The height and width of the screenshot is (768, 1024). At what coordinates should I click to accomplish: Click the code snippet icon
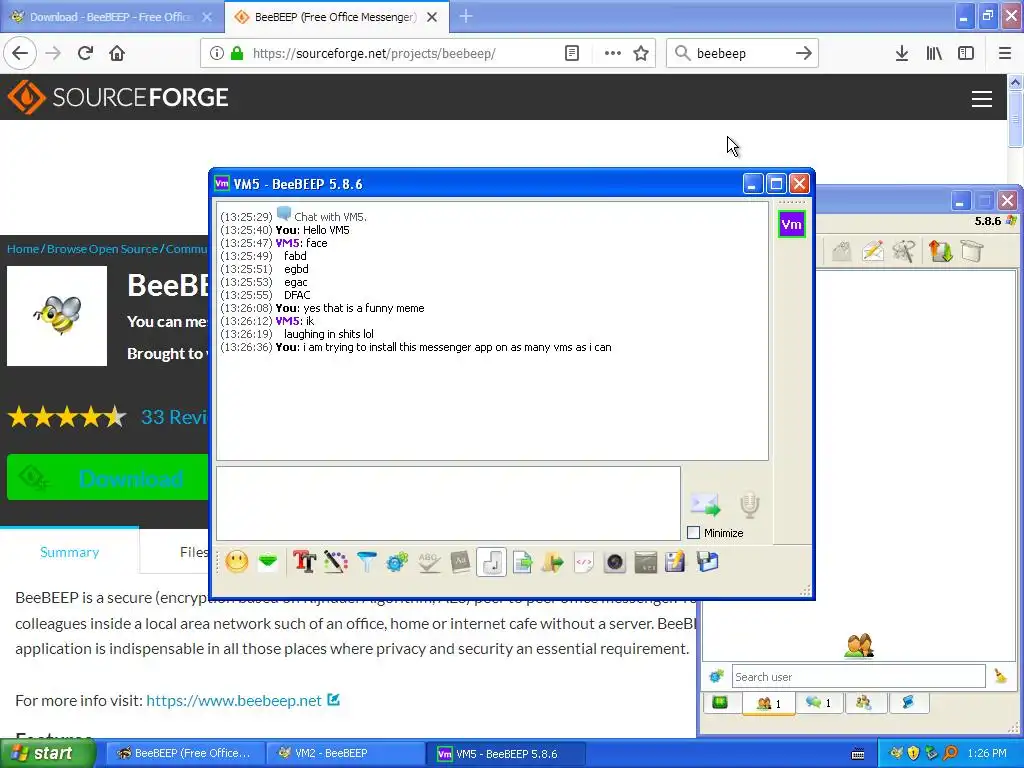tap(584, 562)
